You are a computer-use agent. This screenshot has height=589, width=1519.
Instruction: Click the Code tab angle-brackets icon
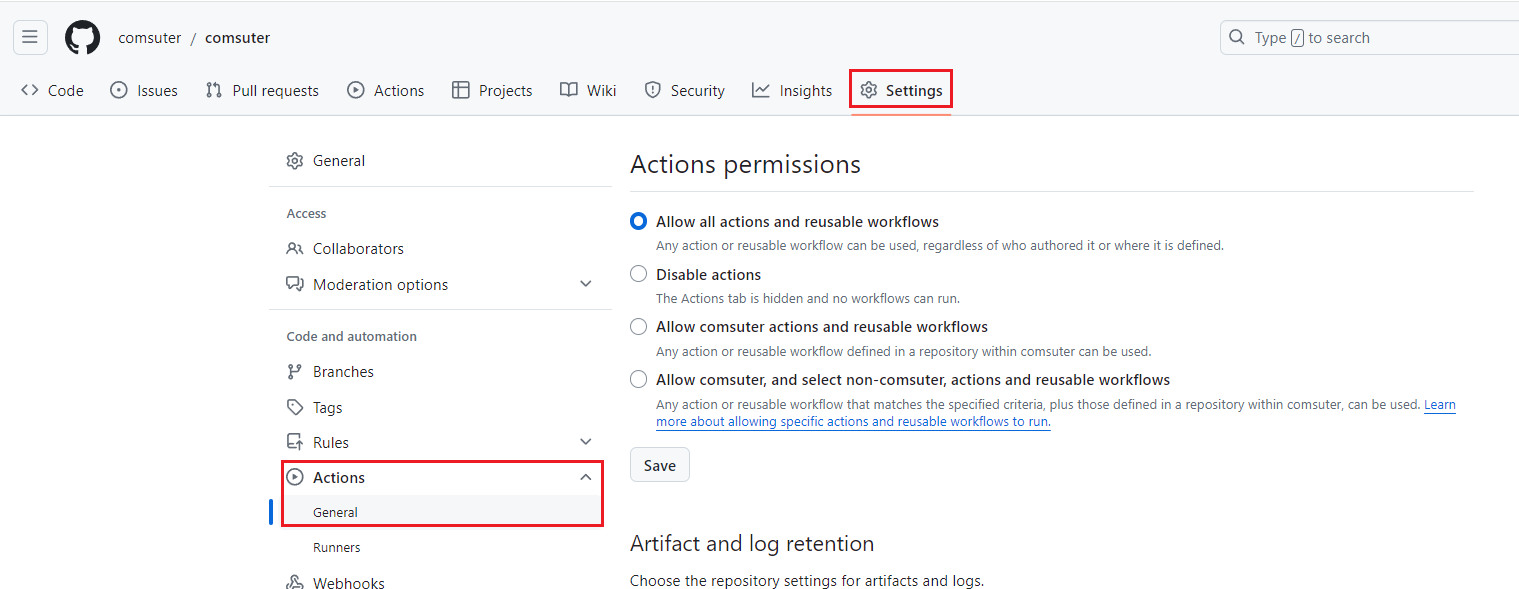[30, 90]
